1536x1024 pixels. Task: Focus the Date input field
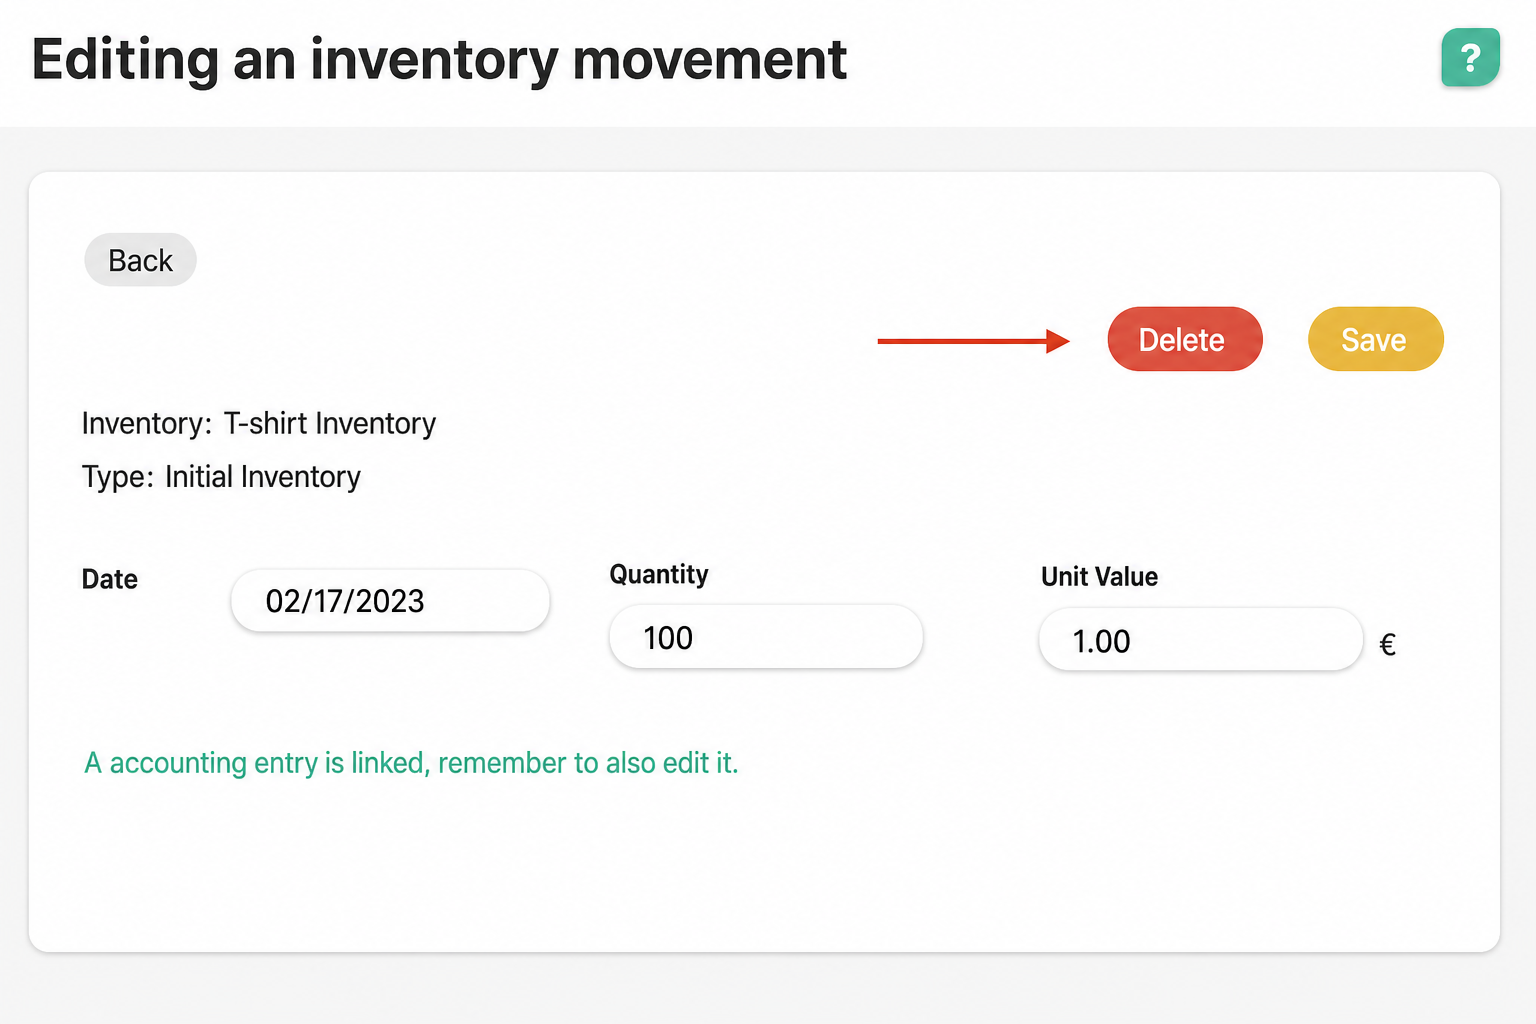pos(390,600)
